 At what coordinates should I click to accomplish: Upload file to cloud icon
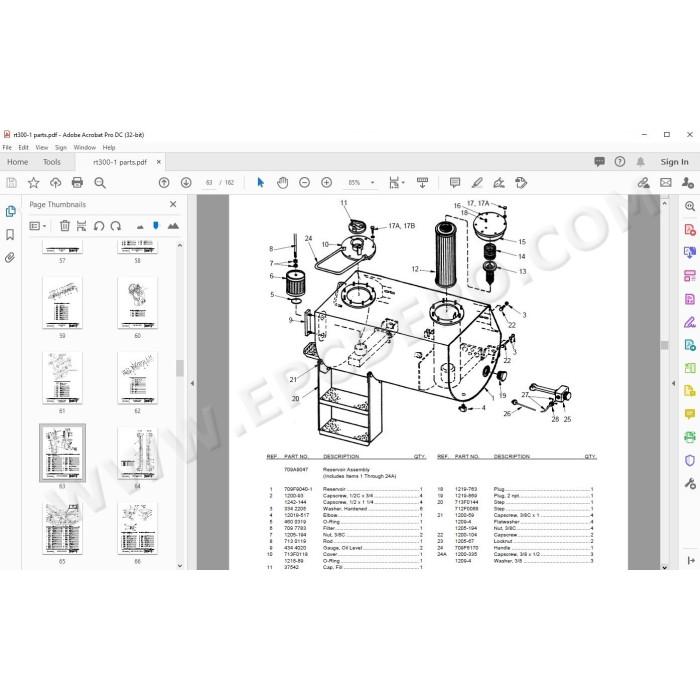[55, 183]
